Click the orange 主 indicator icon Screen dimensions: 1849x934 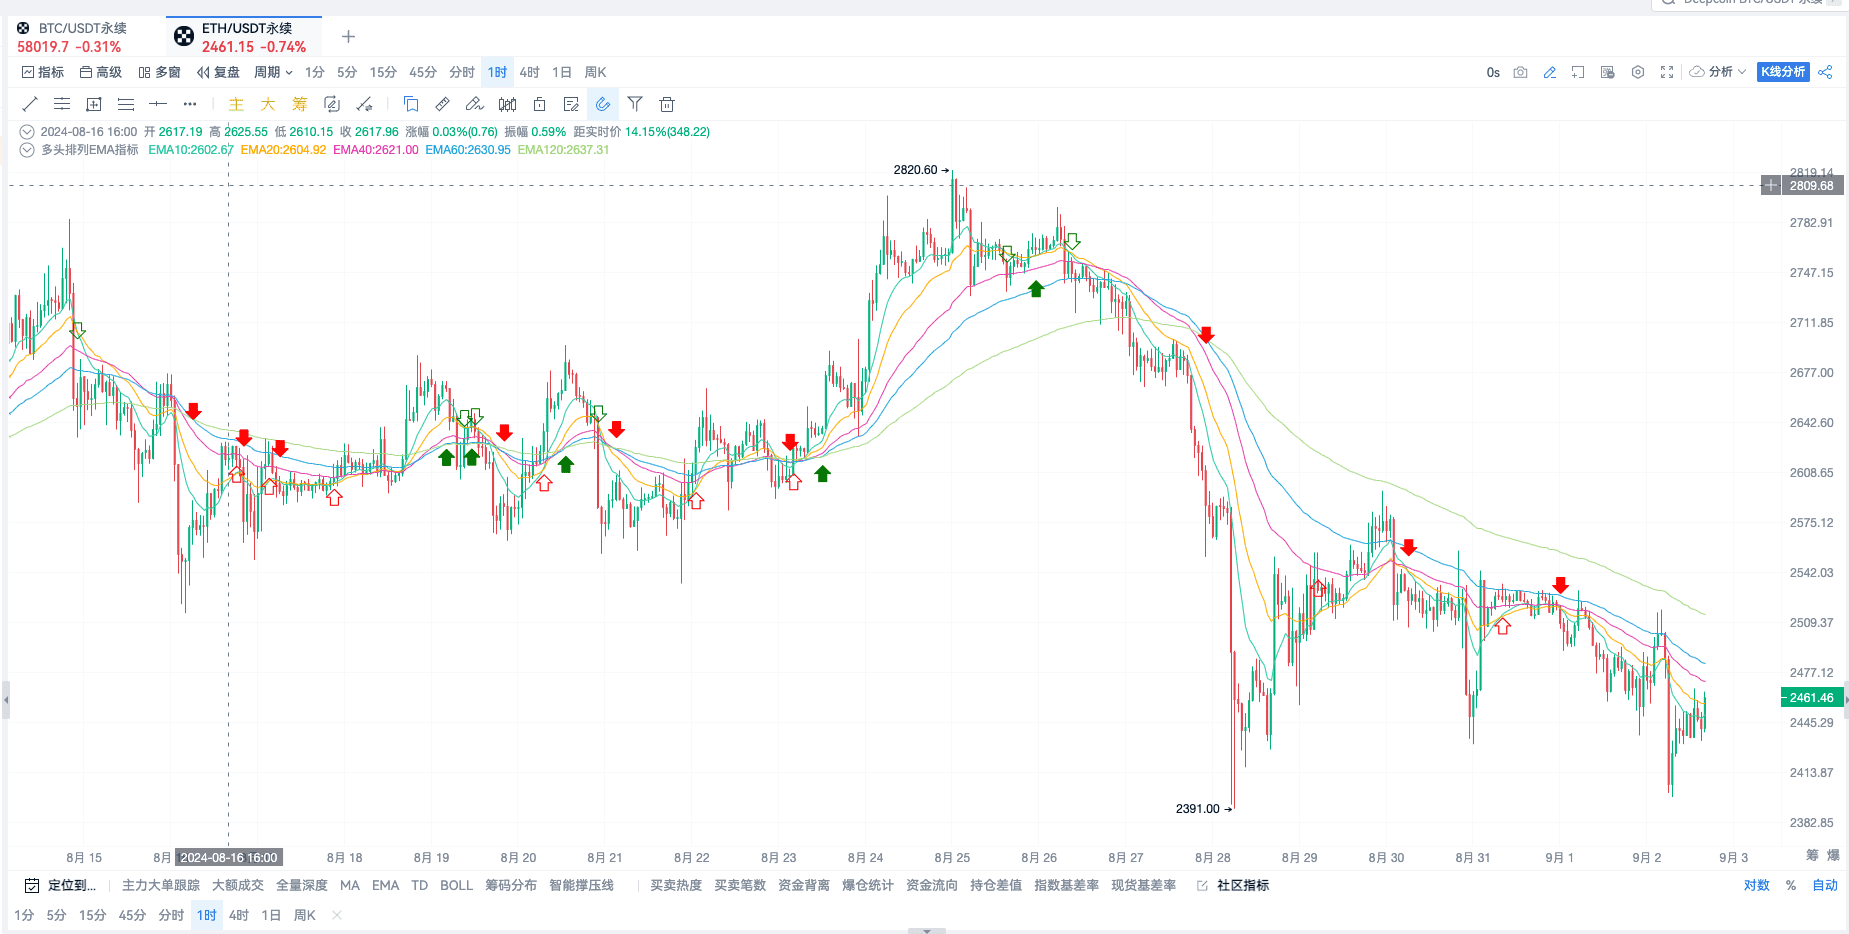pyautogui.click(x=236, y=104)
